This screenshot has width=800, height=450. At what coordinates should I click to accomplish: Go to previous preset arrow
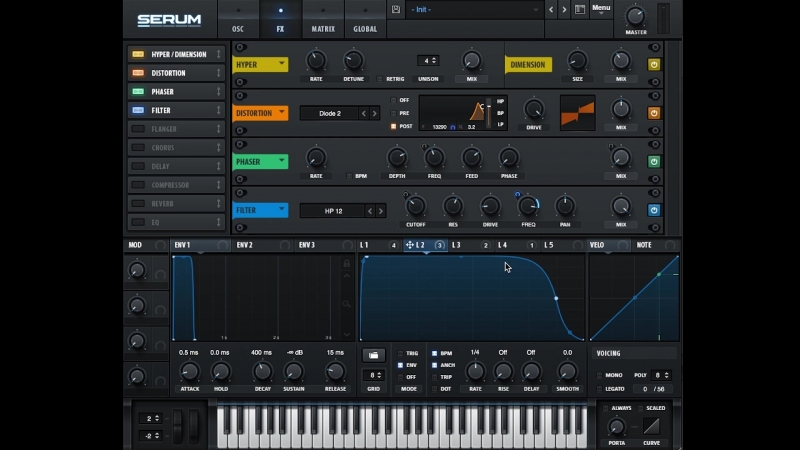click(551, 10)
